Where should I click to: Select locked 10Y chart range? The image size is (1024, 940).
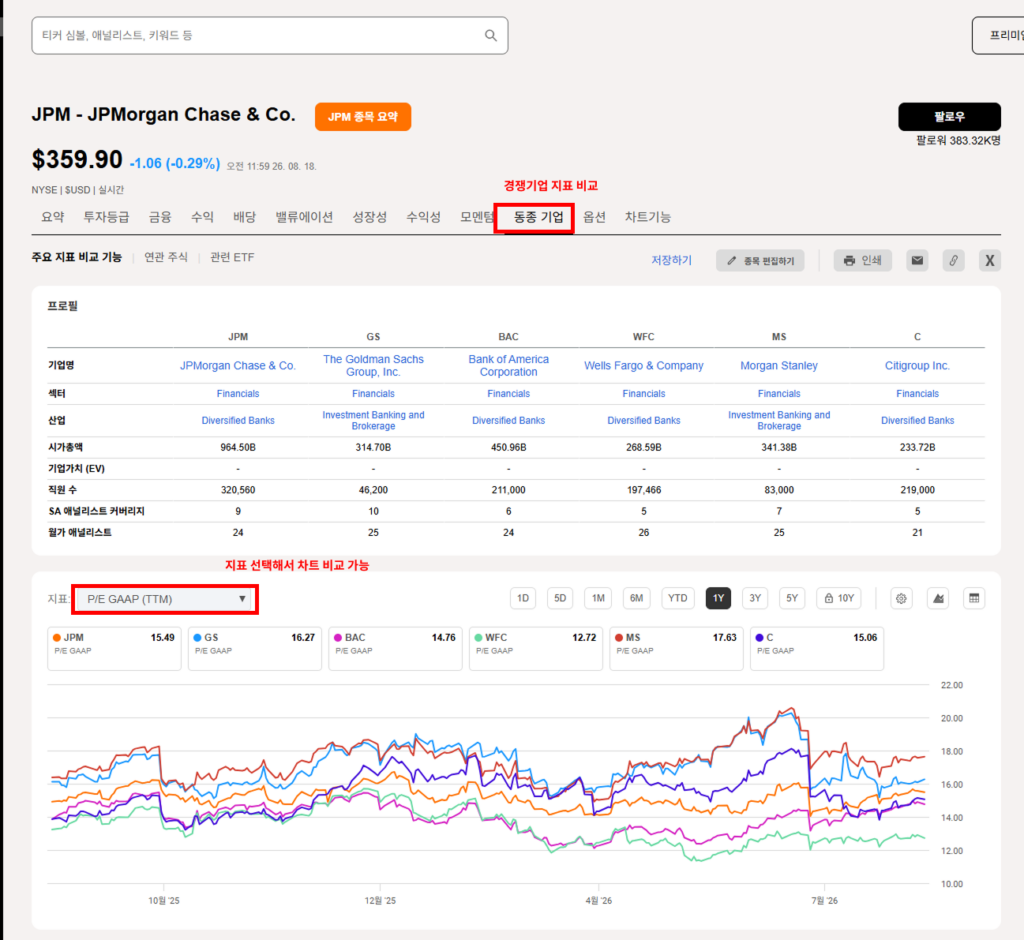pos(839,598)
